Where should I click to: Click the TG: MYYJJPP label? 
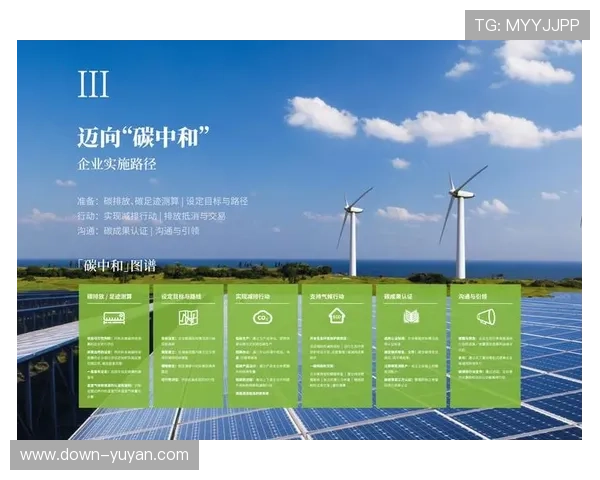point(526,24)
